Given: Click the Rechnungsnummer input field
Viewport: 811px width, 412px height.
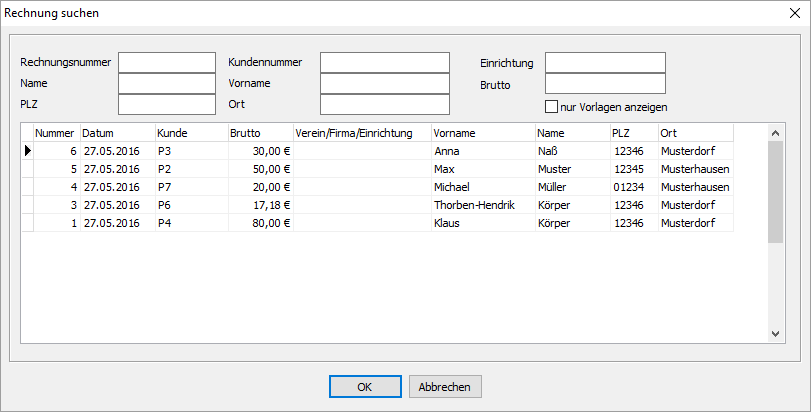Looking at the screenshot, I should [x=167, y=63].
